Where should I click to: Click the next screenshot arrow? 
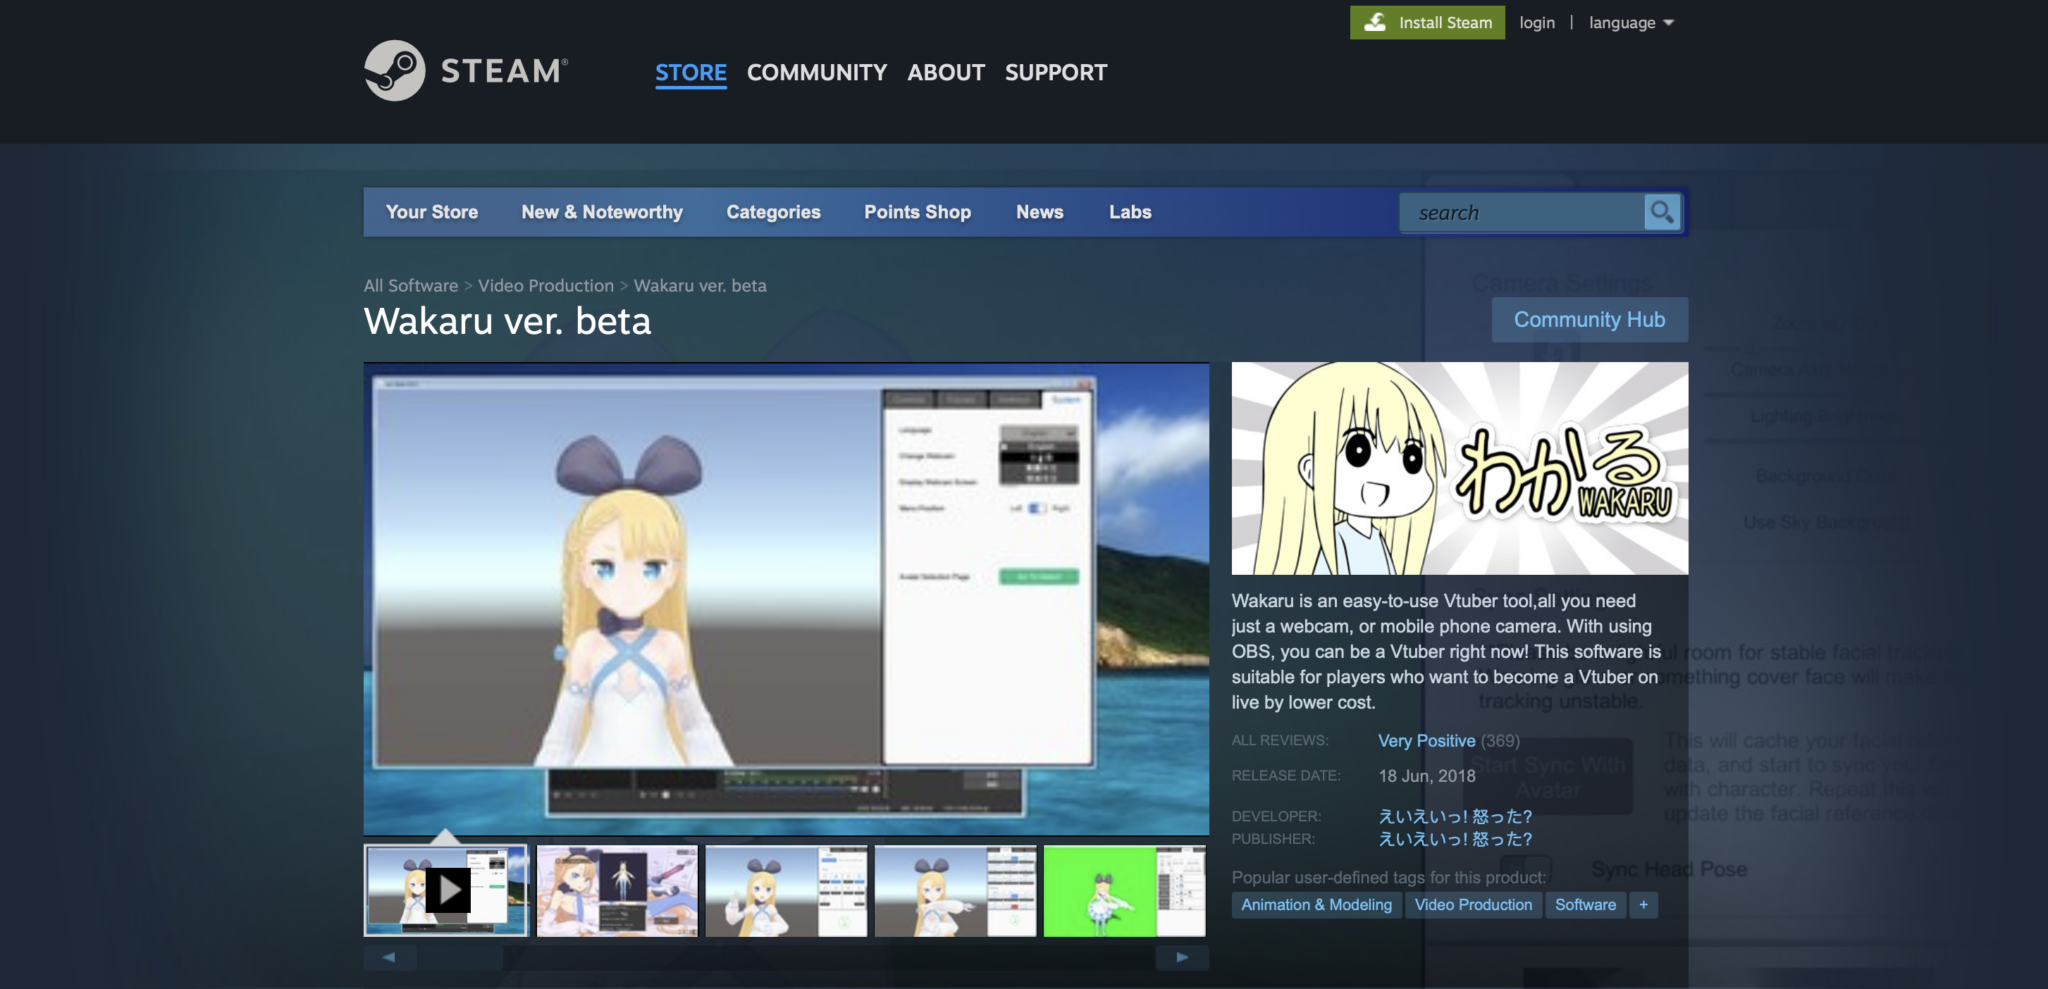(1182, 957)
